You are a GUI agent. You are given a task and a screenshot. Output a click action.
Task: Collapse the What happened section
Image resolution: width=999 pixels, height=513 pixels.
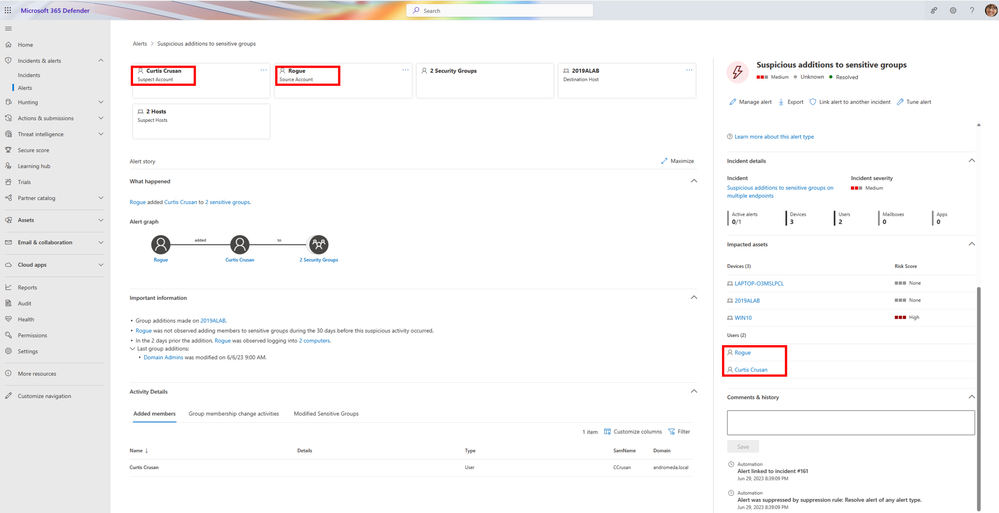694,181
